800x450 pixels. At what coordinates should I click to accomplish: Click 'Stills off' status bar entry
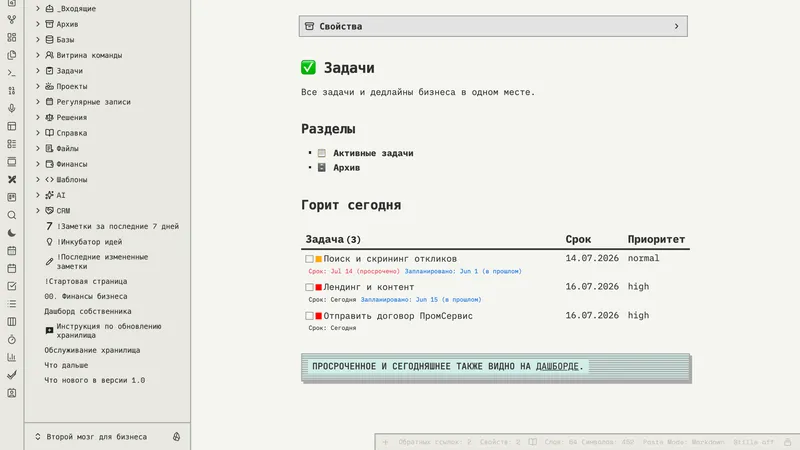(x=753, y=442)
